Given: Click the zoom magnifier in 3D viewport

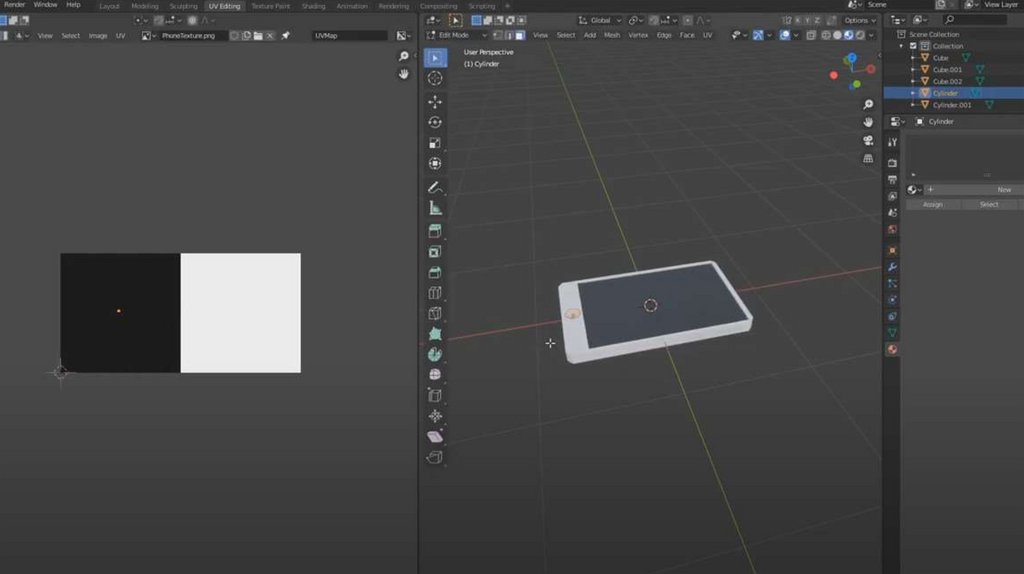Looking at the screenshot, I should (868, 103).
